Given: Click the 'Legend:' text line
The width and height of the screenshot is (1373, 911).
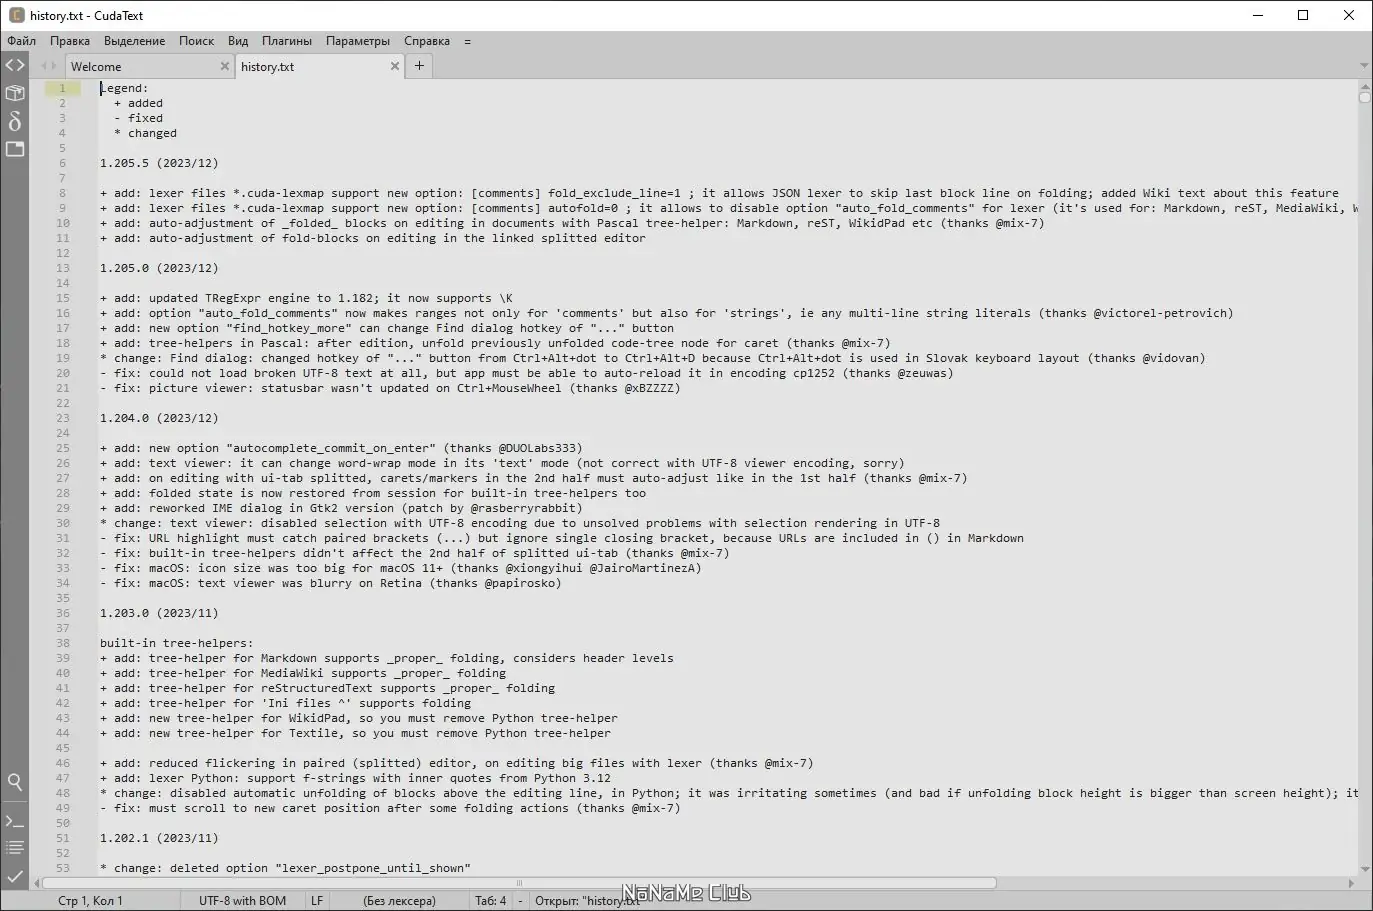Looking at the screenshot, I should coord(124,88).
